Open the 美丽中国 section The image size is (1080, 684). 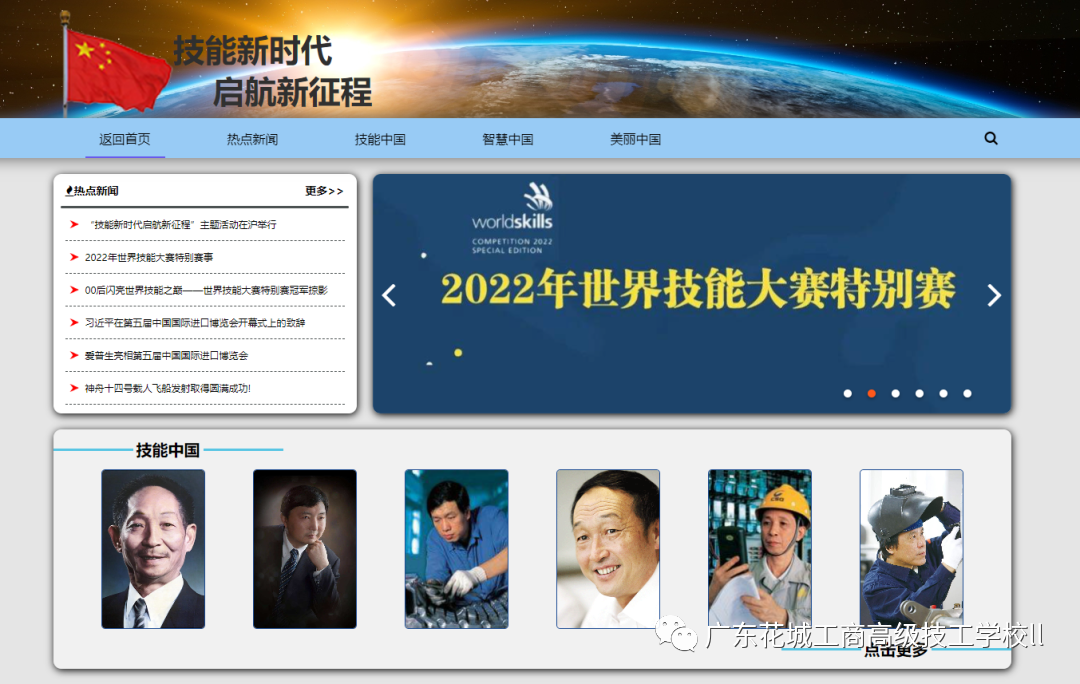tap(634, 138)
